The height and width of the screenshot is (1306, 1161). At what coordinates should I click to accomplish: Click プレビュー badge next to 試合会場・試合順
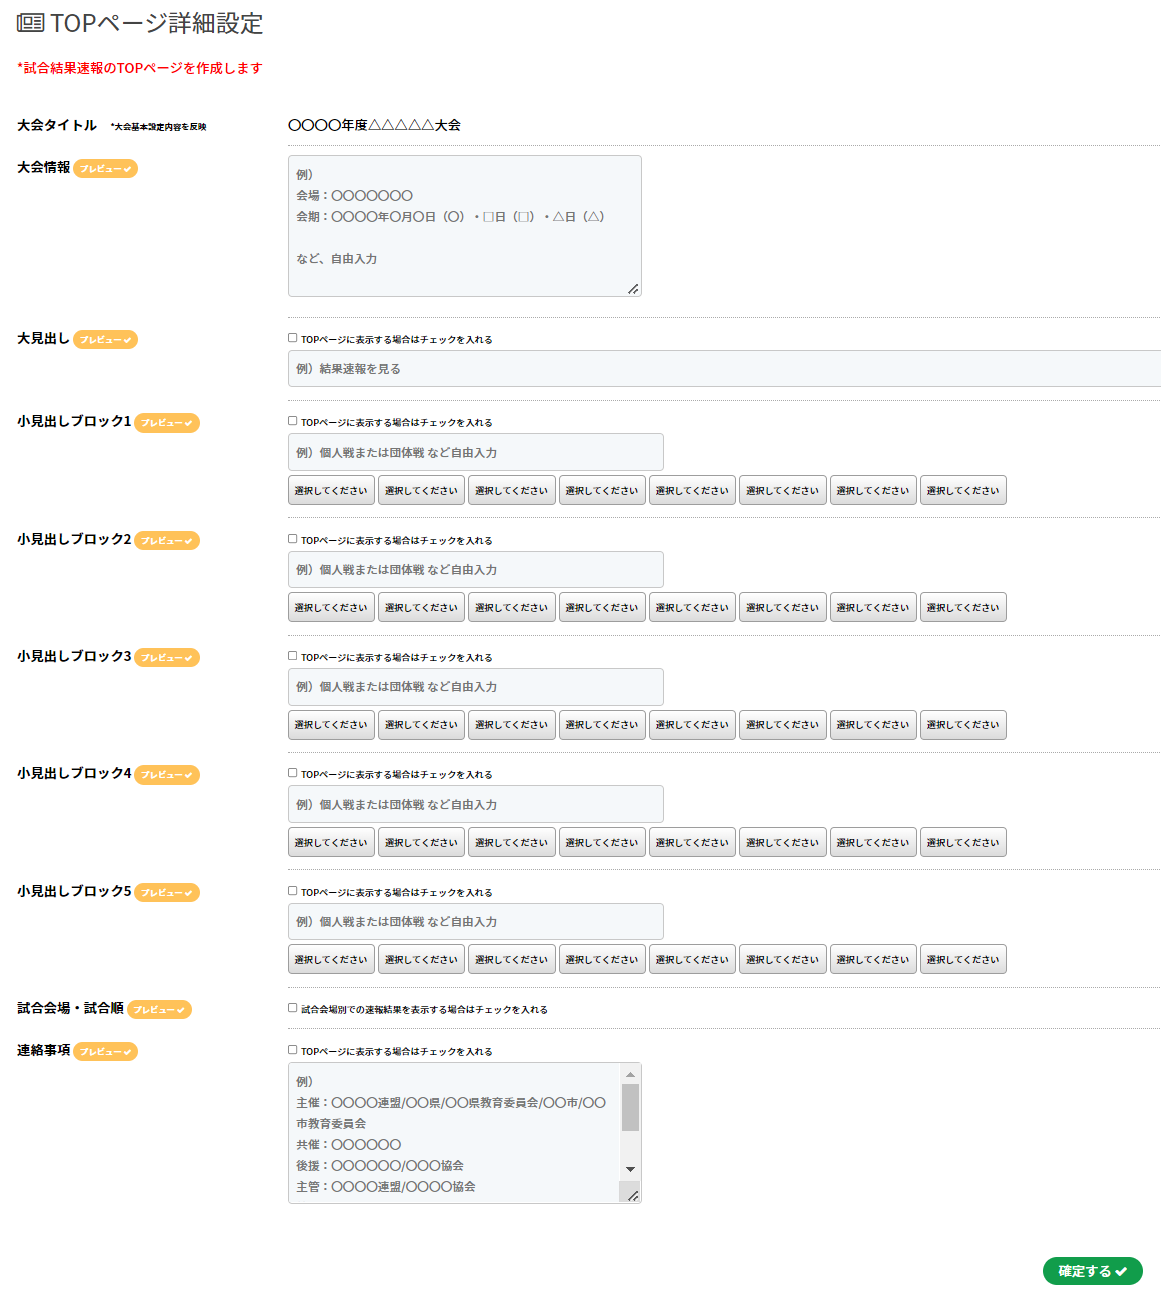point(159,1010)
